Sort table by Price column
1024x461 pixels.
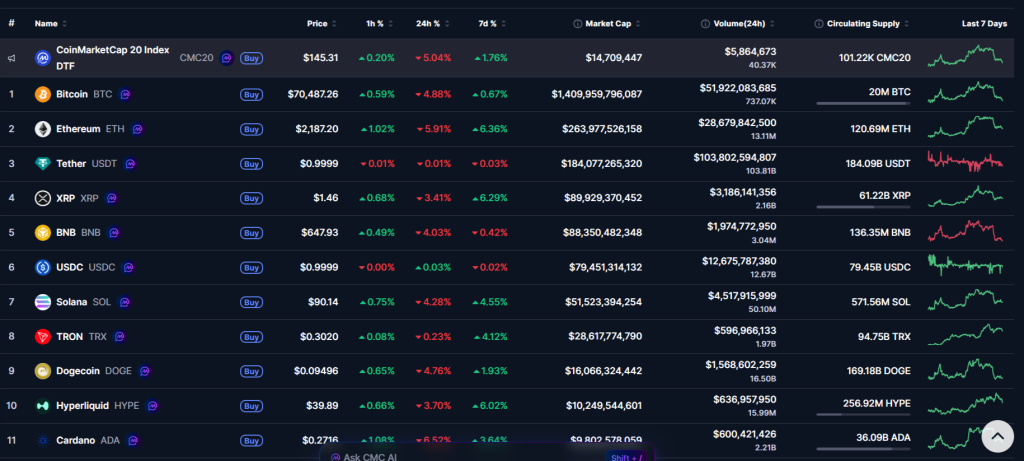pyautogui.click(x=317, y=23)
